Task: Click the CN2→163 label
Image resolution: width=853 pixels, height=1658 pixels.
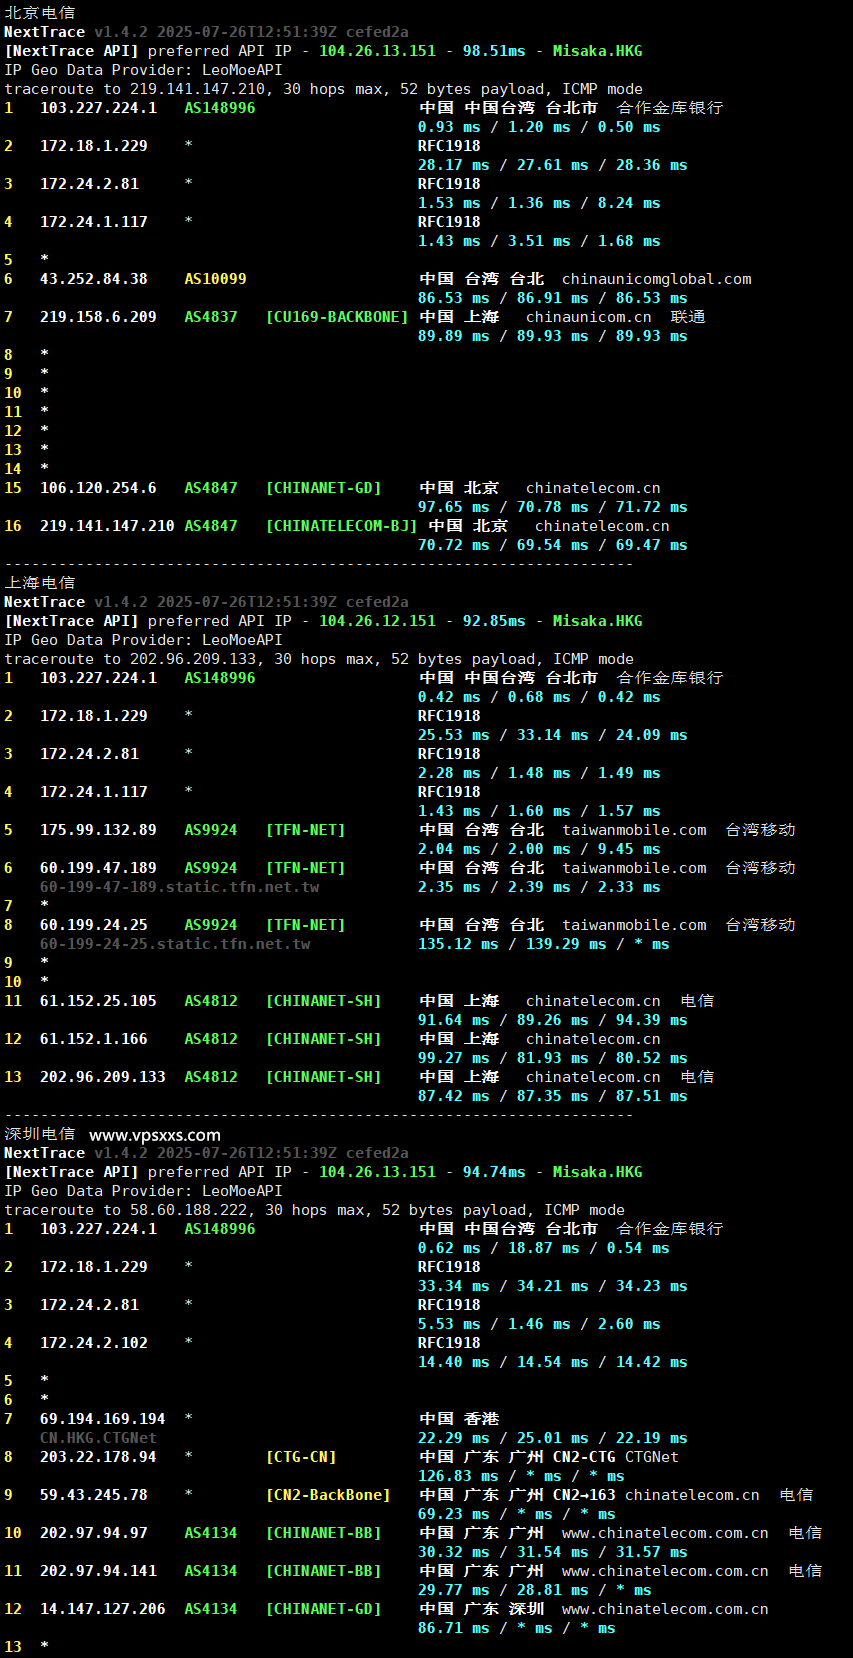Action: pyautogui.click(x=584, y=1495)
